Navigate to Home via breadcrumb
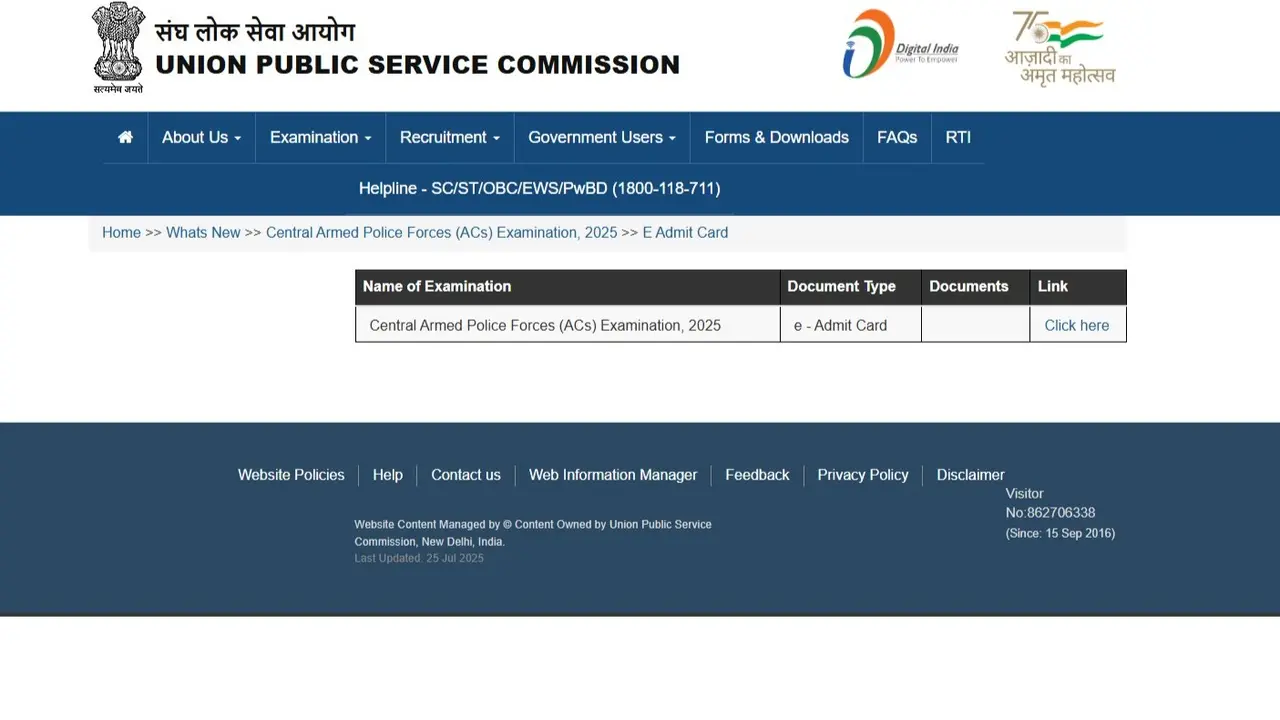This screenshot has height=720, width=1280. [121, 232]
